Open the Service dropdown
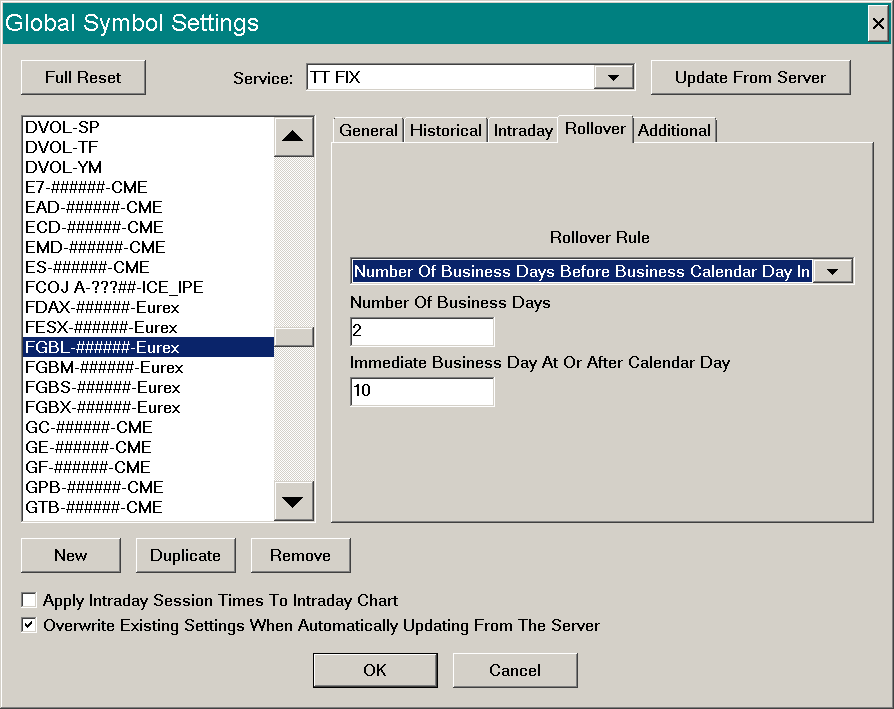 click(613, 78)
